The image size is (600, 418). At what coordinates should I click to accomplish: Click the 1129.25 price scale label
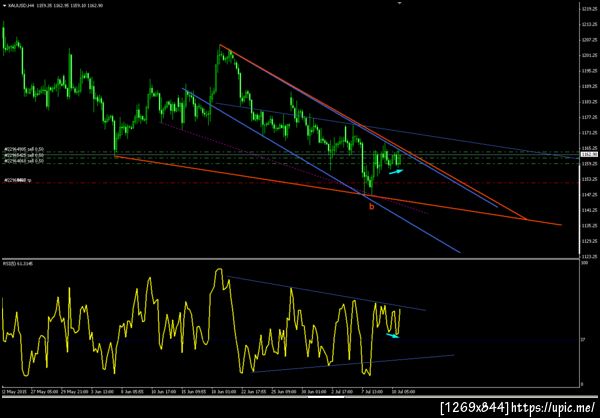[589, 241]
